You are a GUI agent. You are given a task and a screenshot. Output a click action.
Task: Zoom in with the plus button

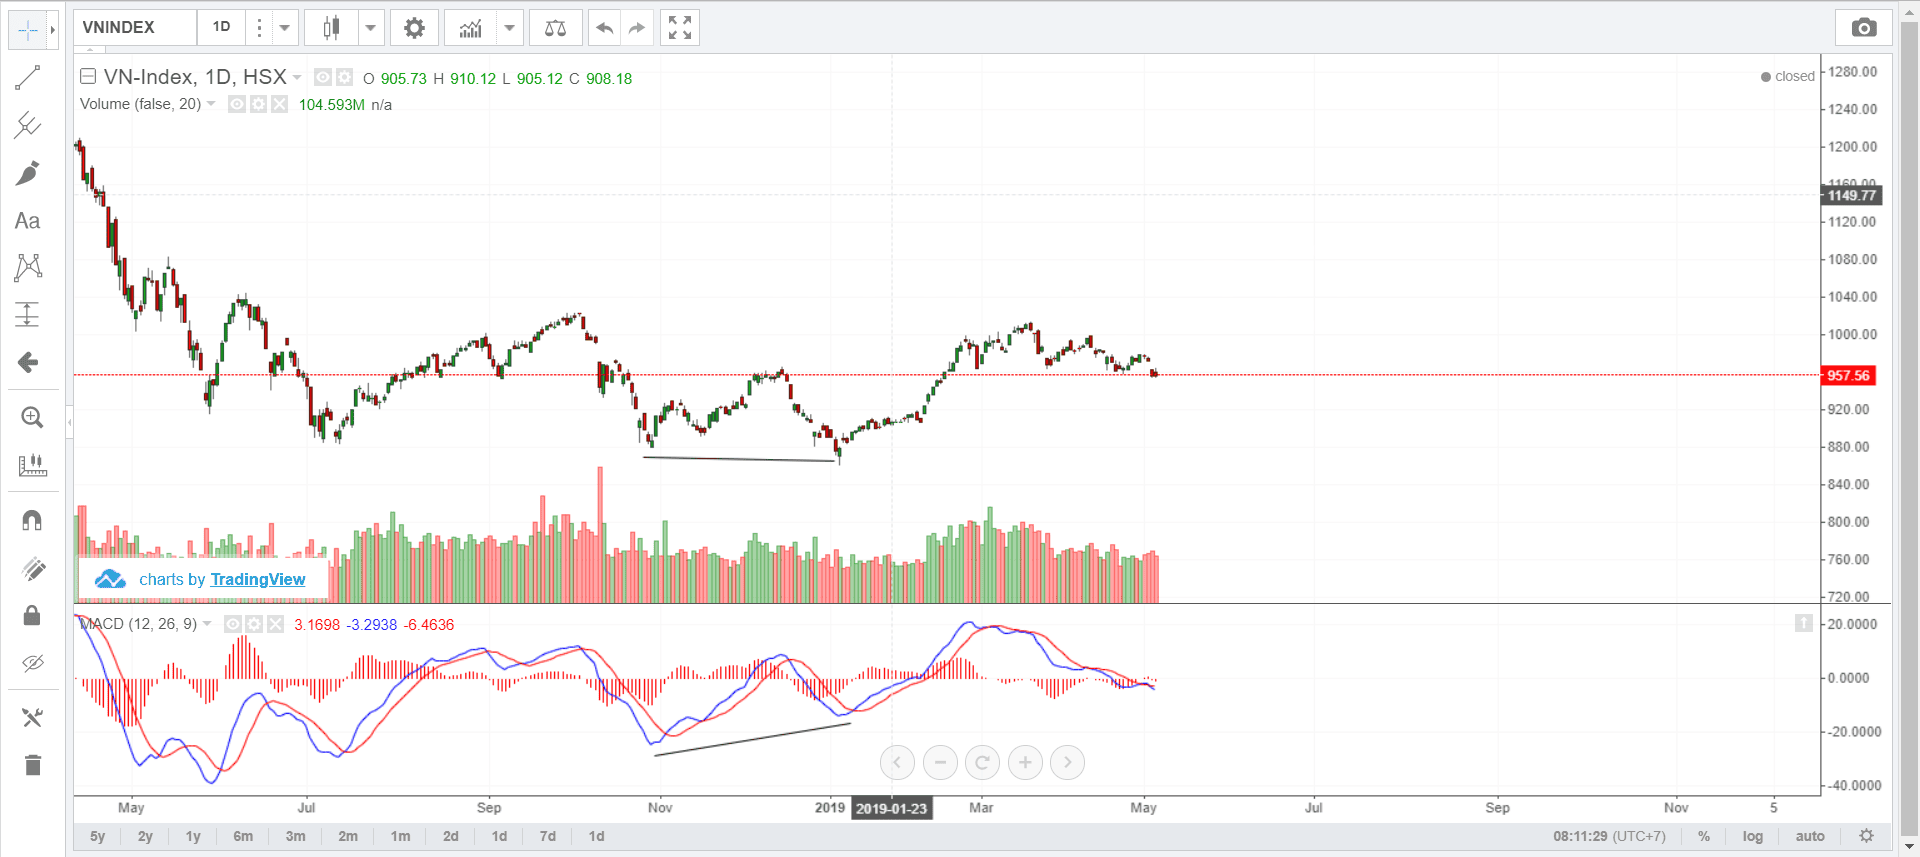point(1025,763)
